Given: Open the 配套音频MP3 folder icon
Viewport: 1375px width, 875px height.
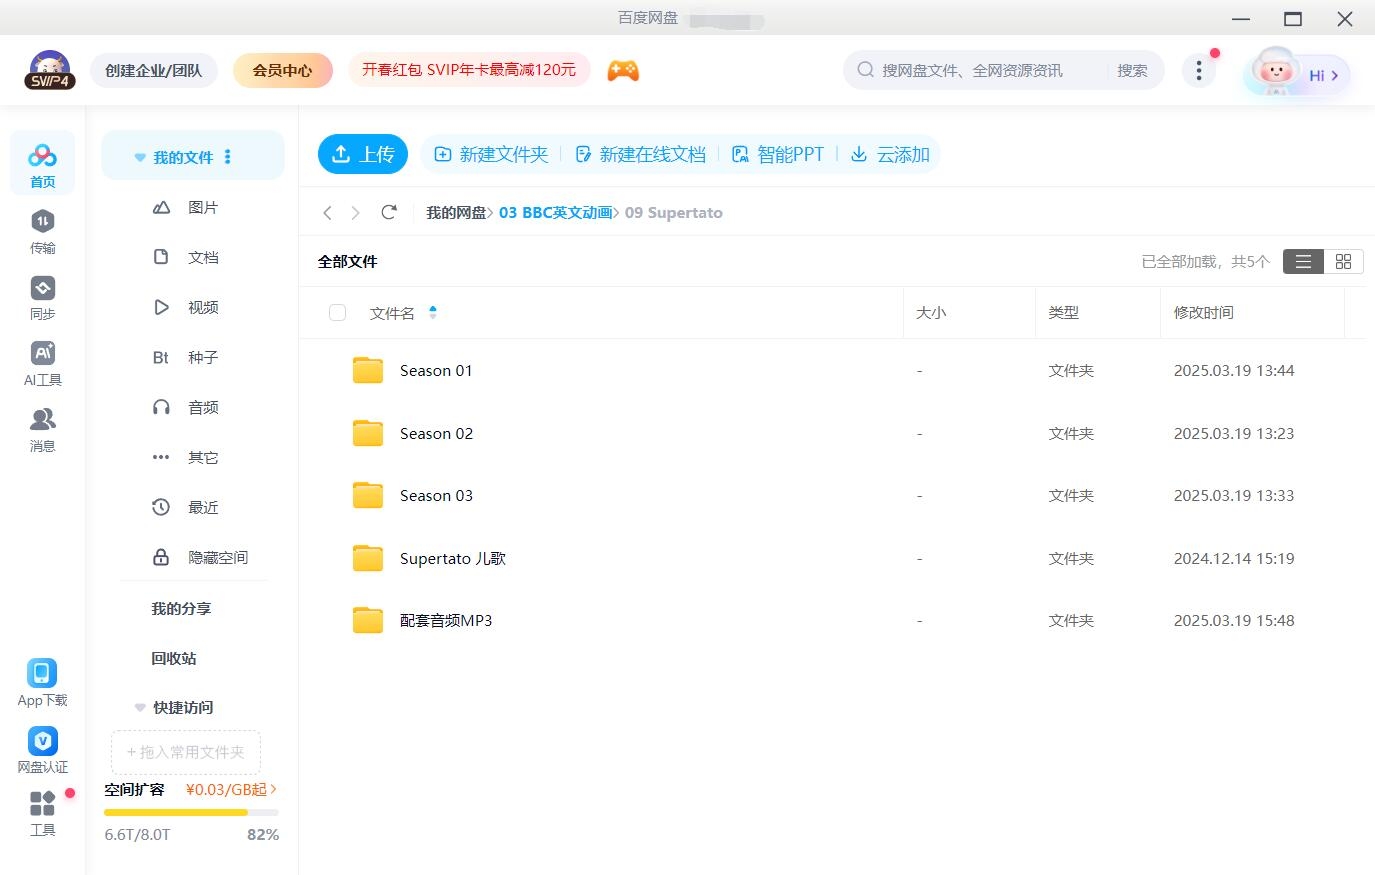Looking at the screenshot, I should coord(368,620).
